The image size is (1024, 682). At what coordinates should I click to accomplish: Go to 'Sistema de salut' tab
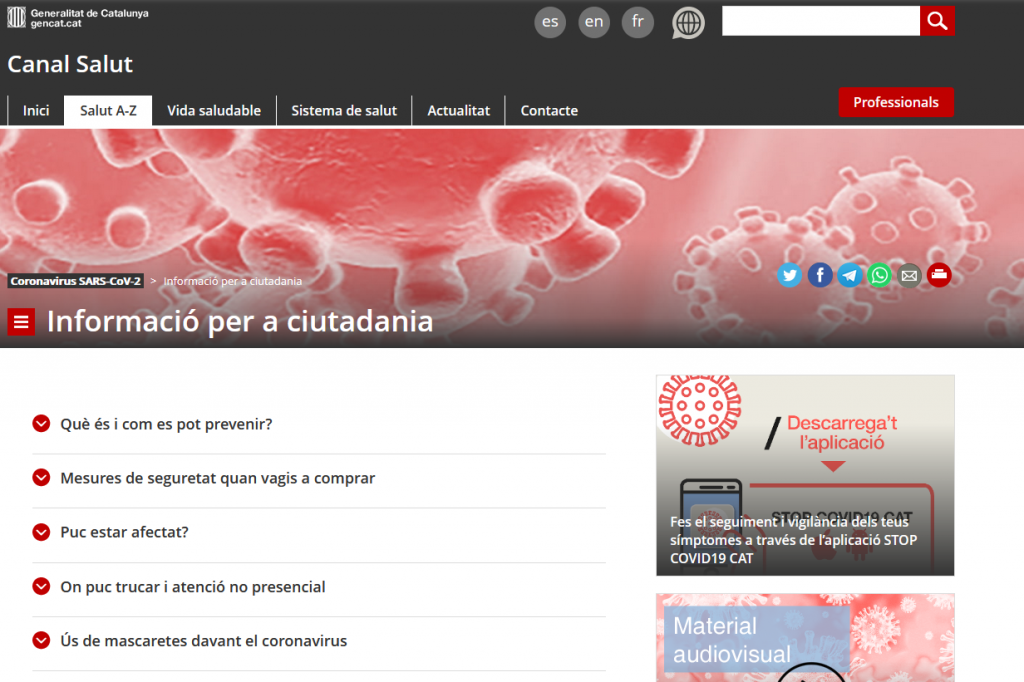344,111
